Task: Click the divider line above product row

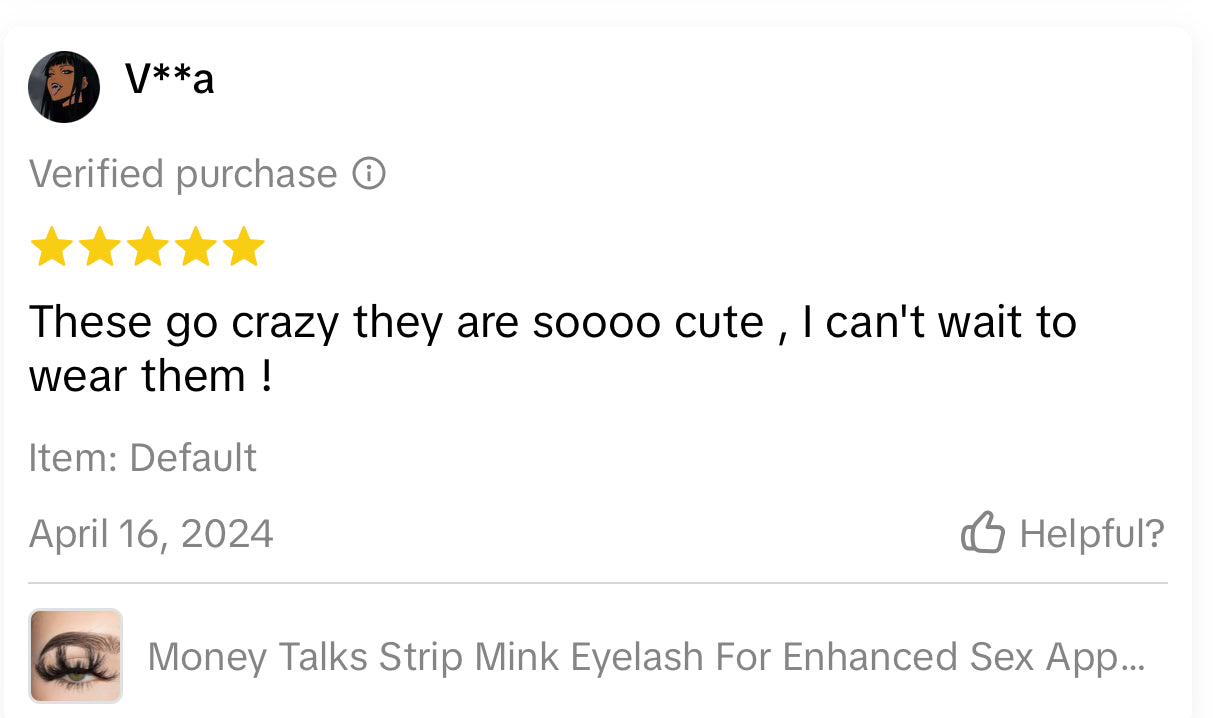Action: 597,583
